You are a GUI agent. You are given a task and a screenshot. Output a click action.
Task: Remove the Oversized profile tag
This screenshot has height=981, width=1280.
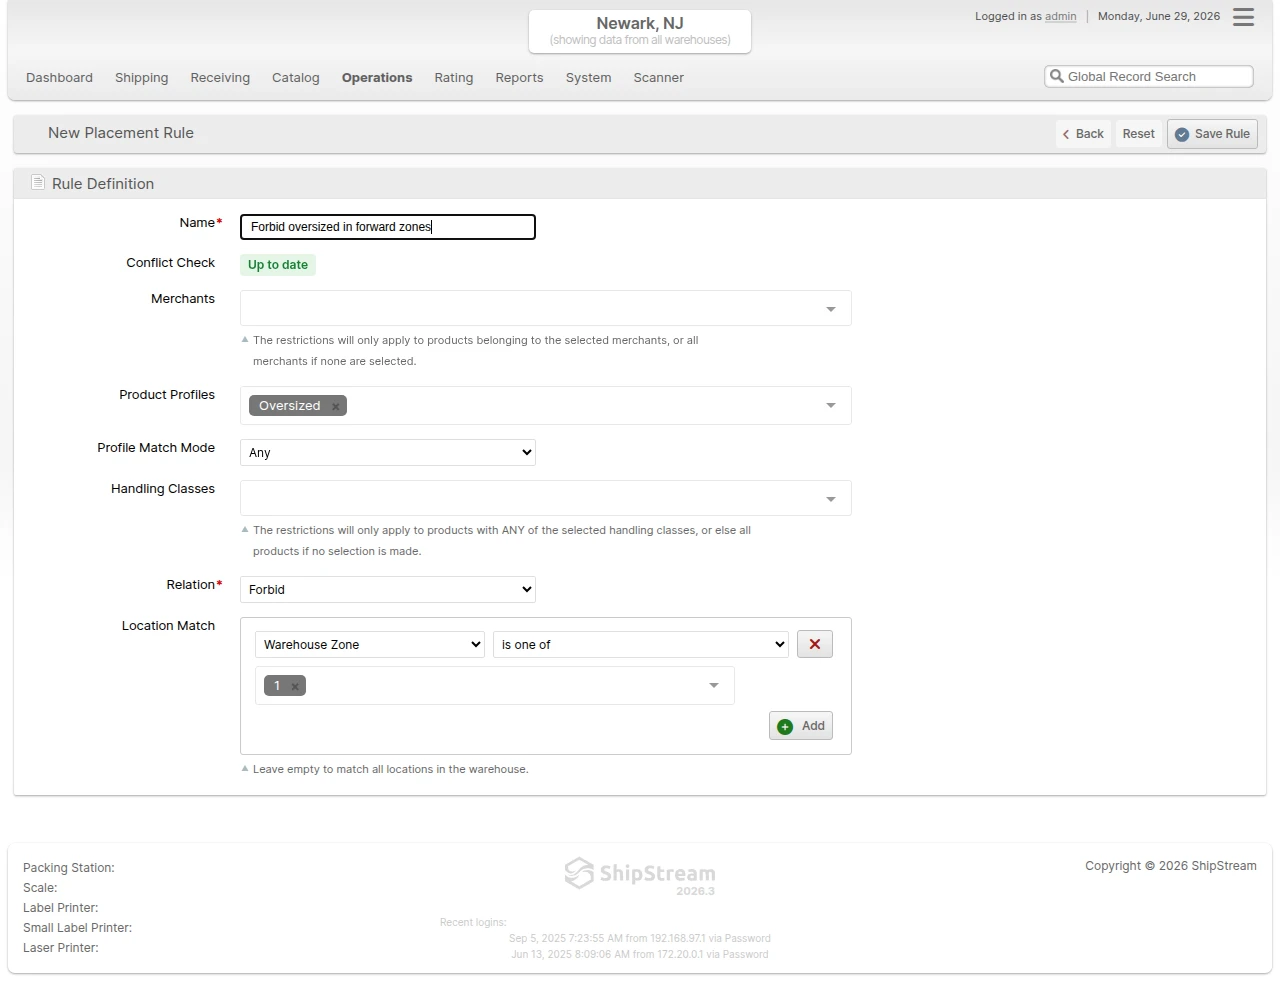(336, 406)
